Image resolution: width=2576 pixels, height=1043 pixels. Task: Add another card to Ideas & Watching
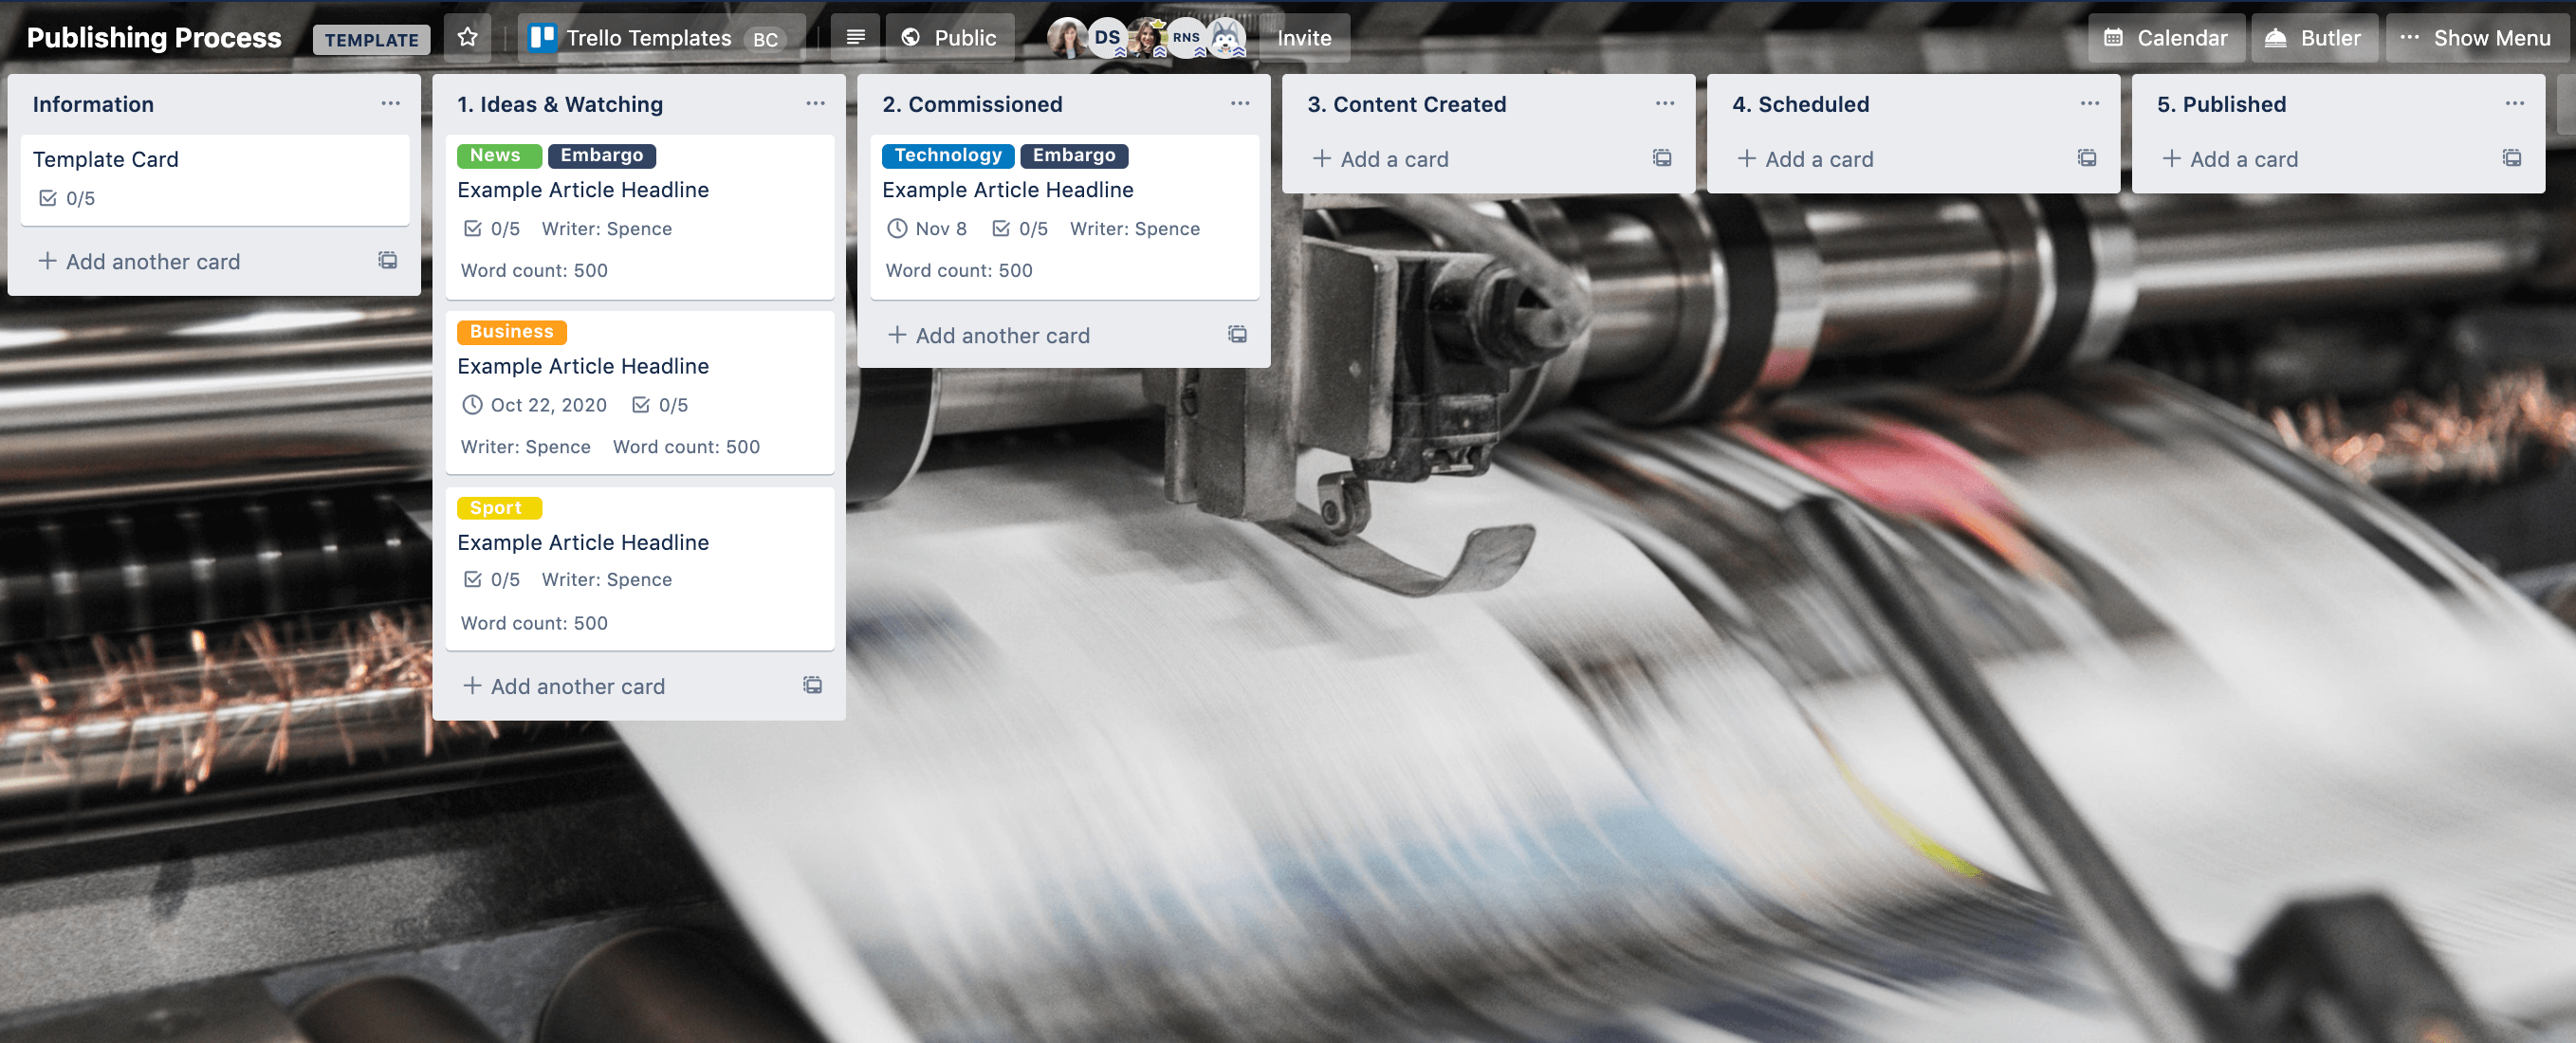pyautogui.click(x=564, y=686)
